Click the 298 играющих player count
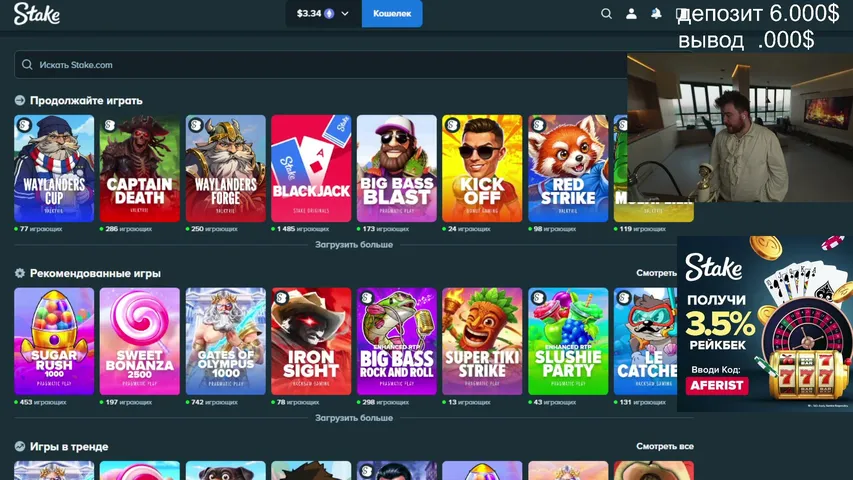This screenshot has height=480, width=853. tap(385, 402)
